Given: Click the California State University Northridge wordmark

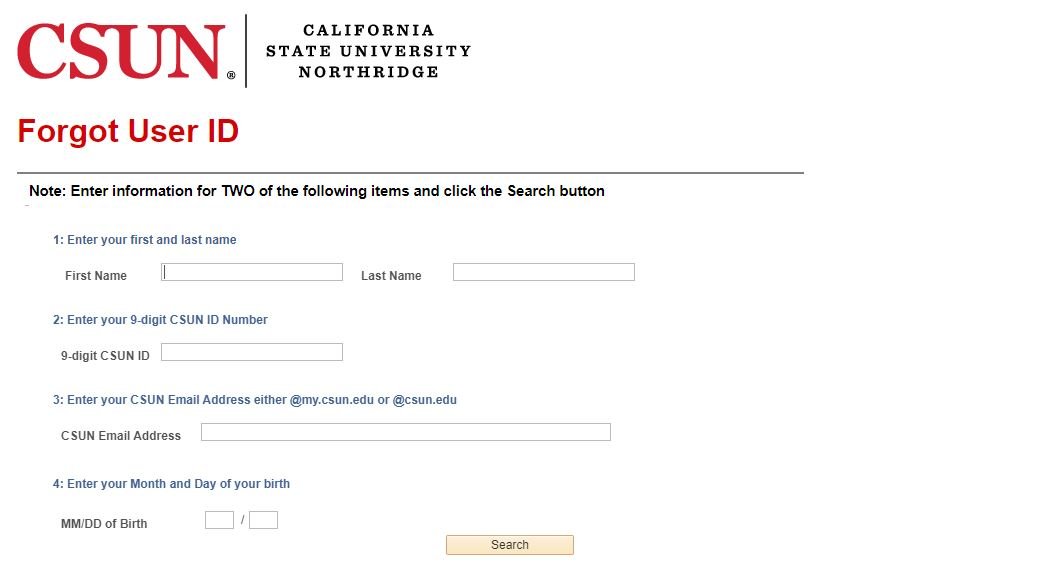Looking at the screenshot, I should [368, 51].
